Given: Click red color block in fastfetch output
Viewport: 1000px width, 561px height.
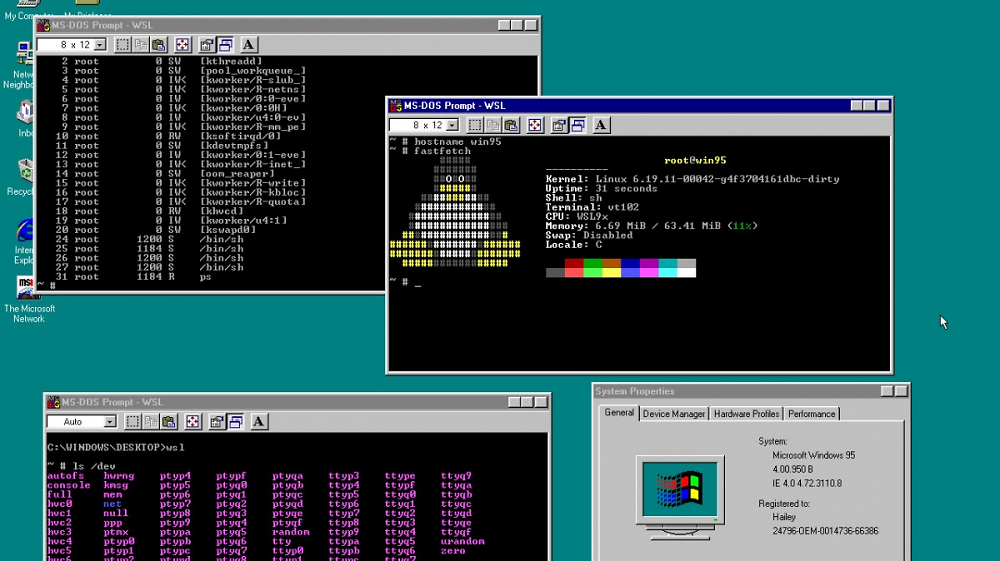Looking at the screenshot, I should pyautogui.click(x=574, y=263).
